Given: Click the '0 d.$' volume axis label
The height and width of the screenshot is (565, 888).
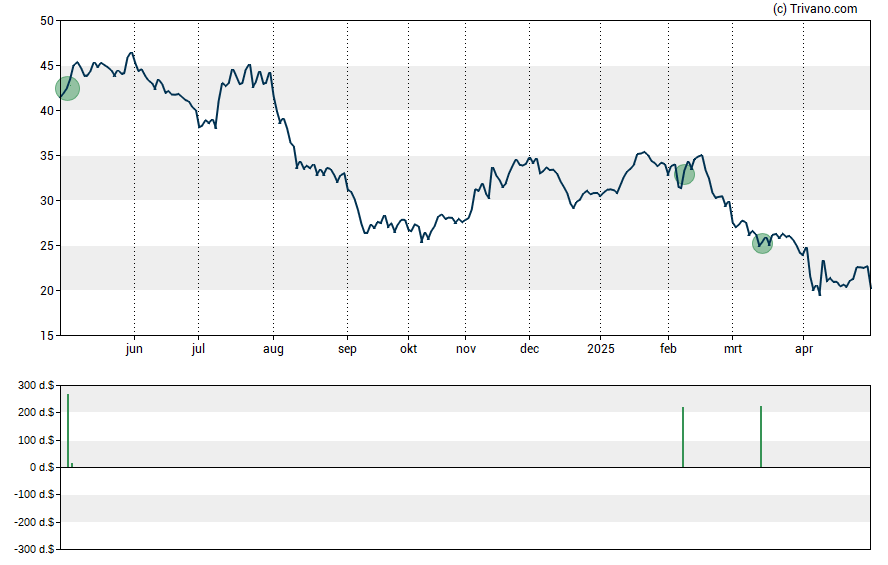Looking at the screenshot, I should click(x=42, y=467).
